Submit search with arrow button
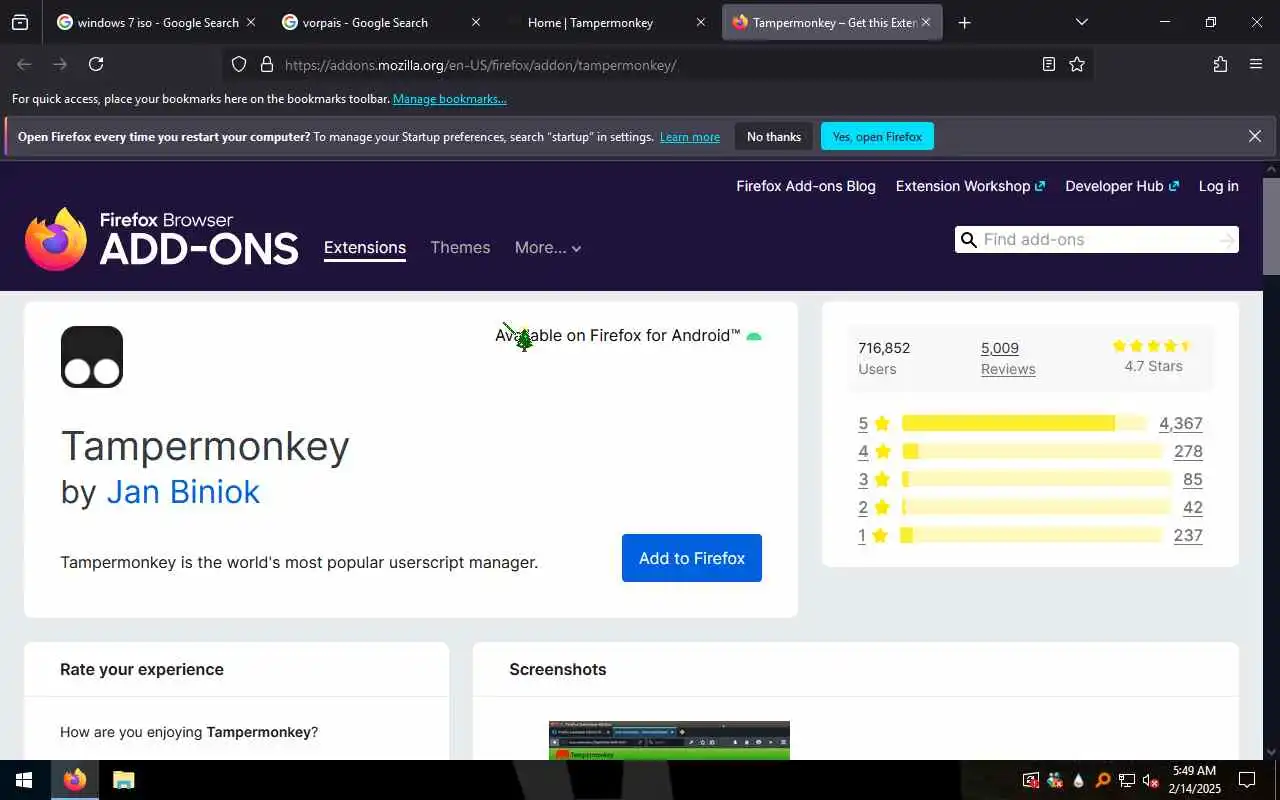The image size is (1280, 800). 1227,240
